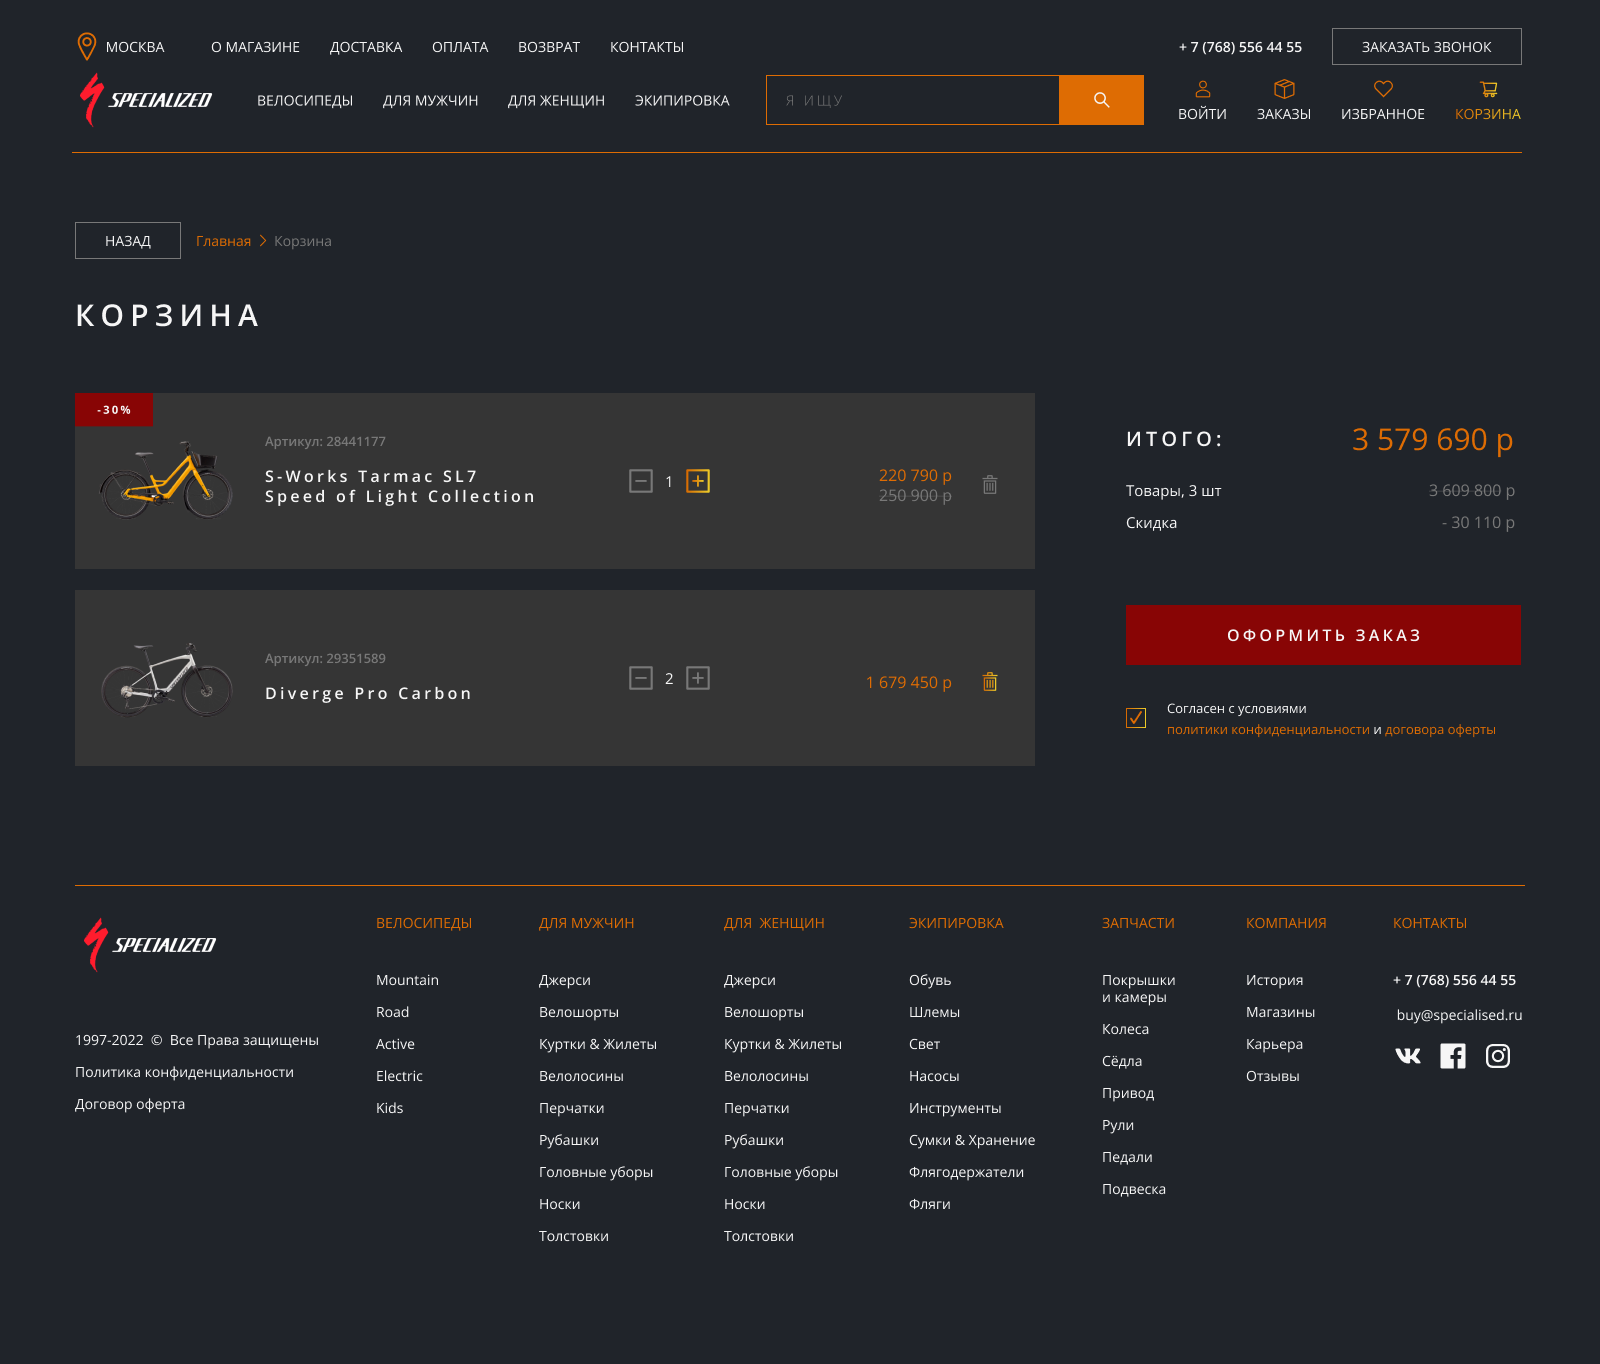Click the Facebook icon in footer

point(1453,1055)
